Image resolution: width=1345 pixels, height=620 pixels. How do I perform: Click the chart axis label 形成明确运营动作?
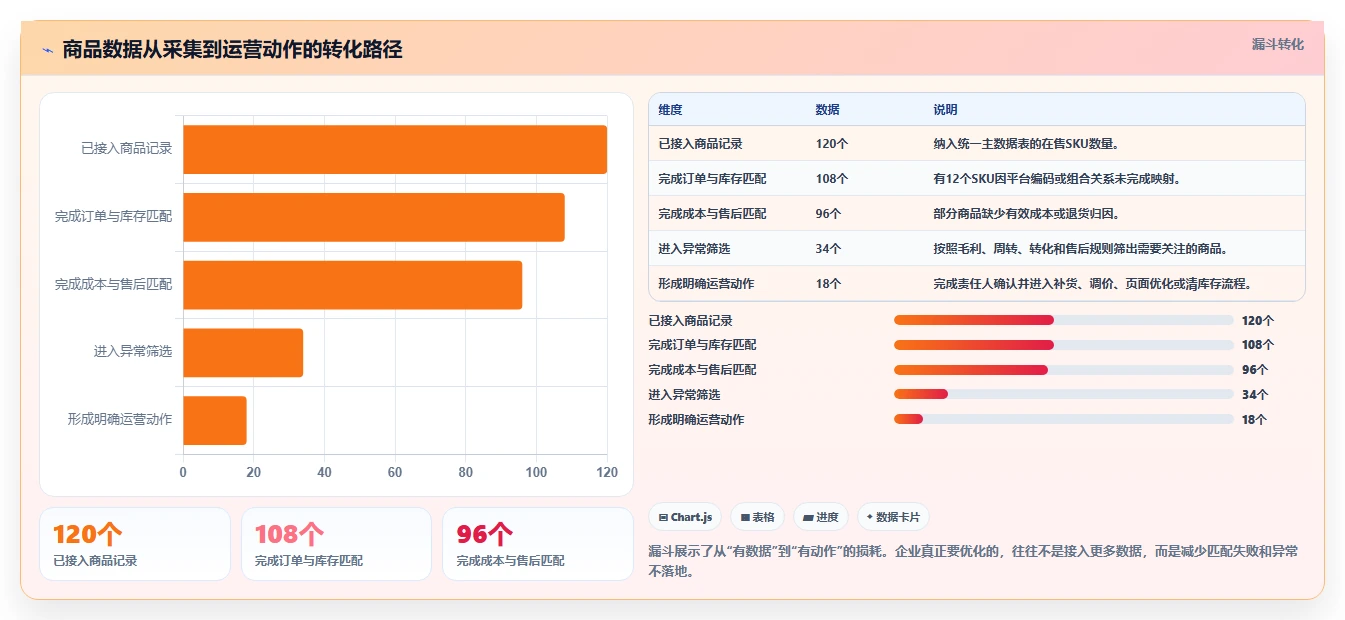tap(120, 420)
